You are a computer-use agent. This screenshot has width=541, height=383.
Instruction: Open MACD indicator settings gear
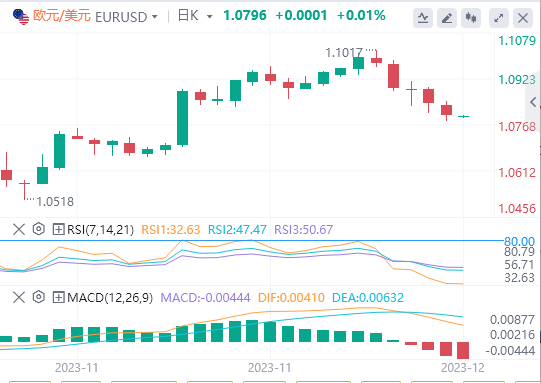(39, 297)
